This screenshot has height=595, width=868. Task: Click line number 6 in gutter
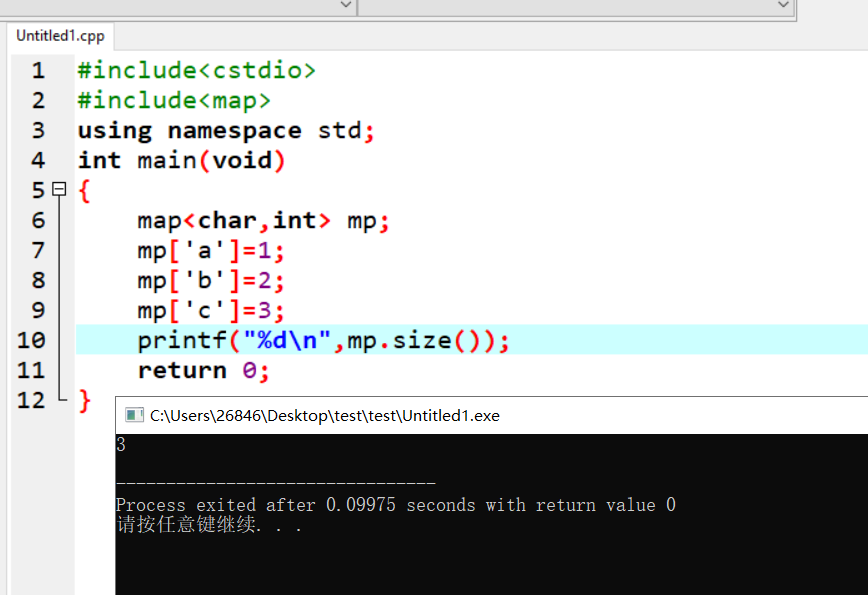click(x=38, y=220)
